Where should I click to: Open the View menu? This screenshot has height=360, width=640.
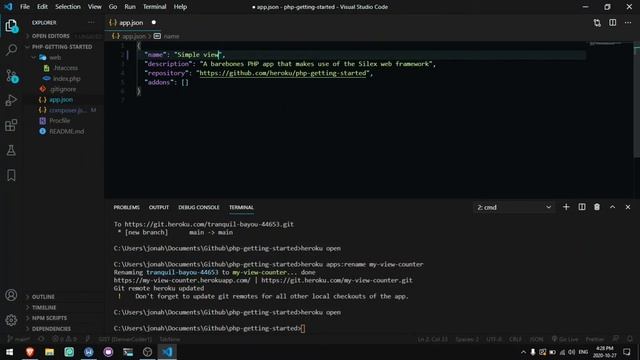coord(94,7)
